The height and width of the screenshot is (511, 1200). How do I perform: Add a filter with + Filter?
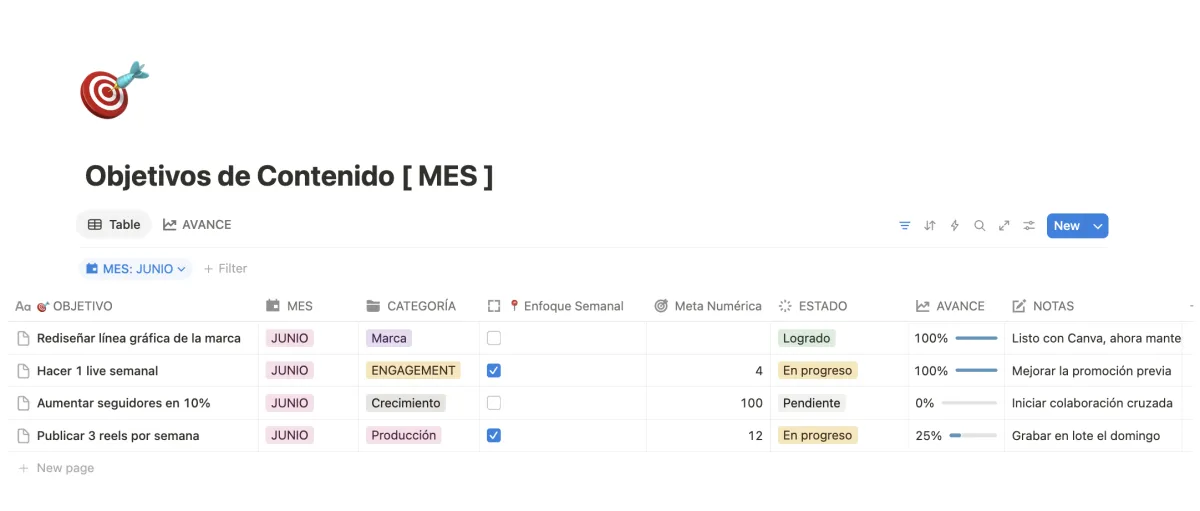(x=225, y=268)
